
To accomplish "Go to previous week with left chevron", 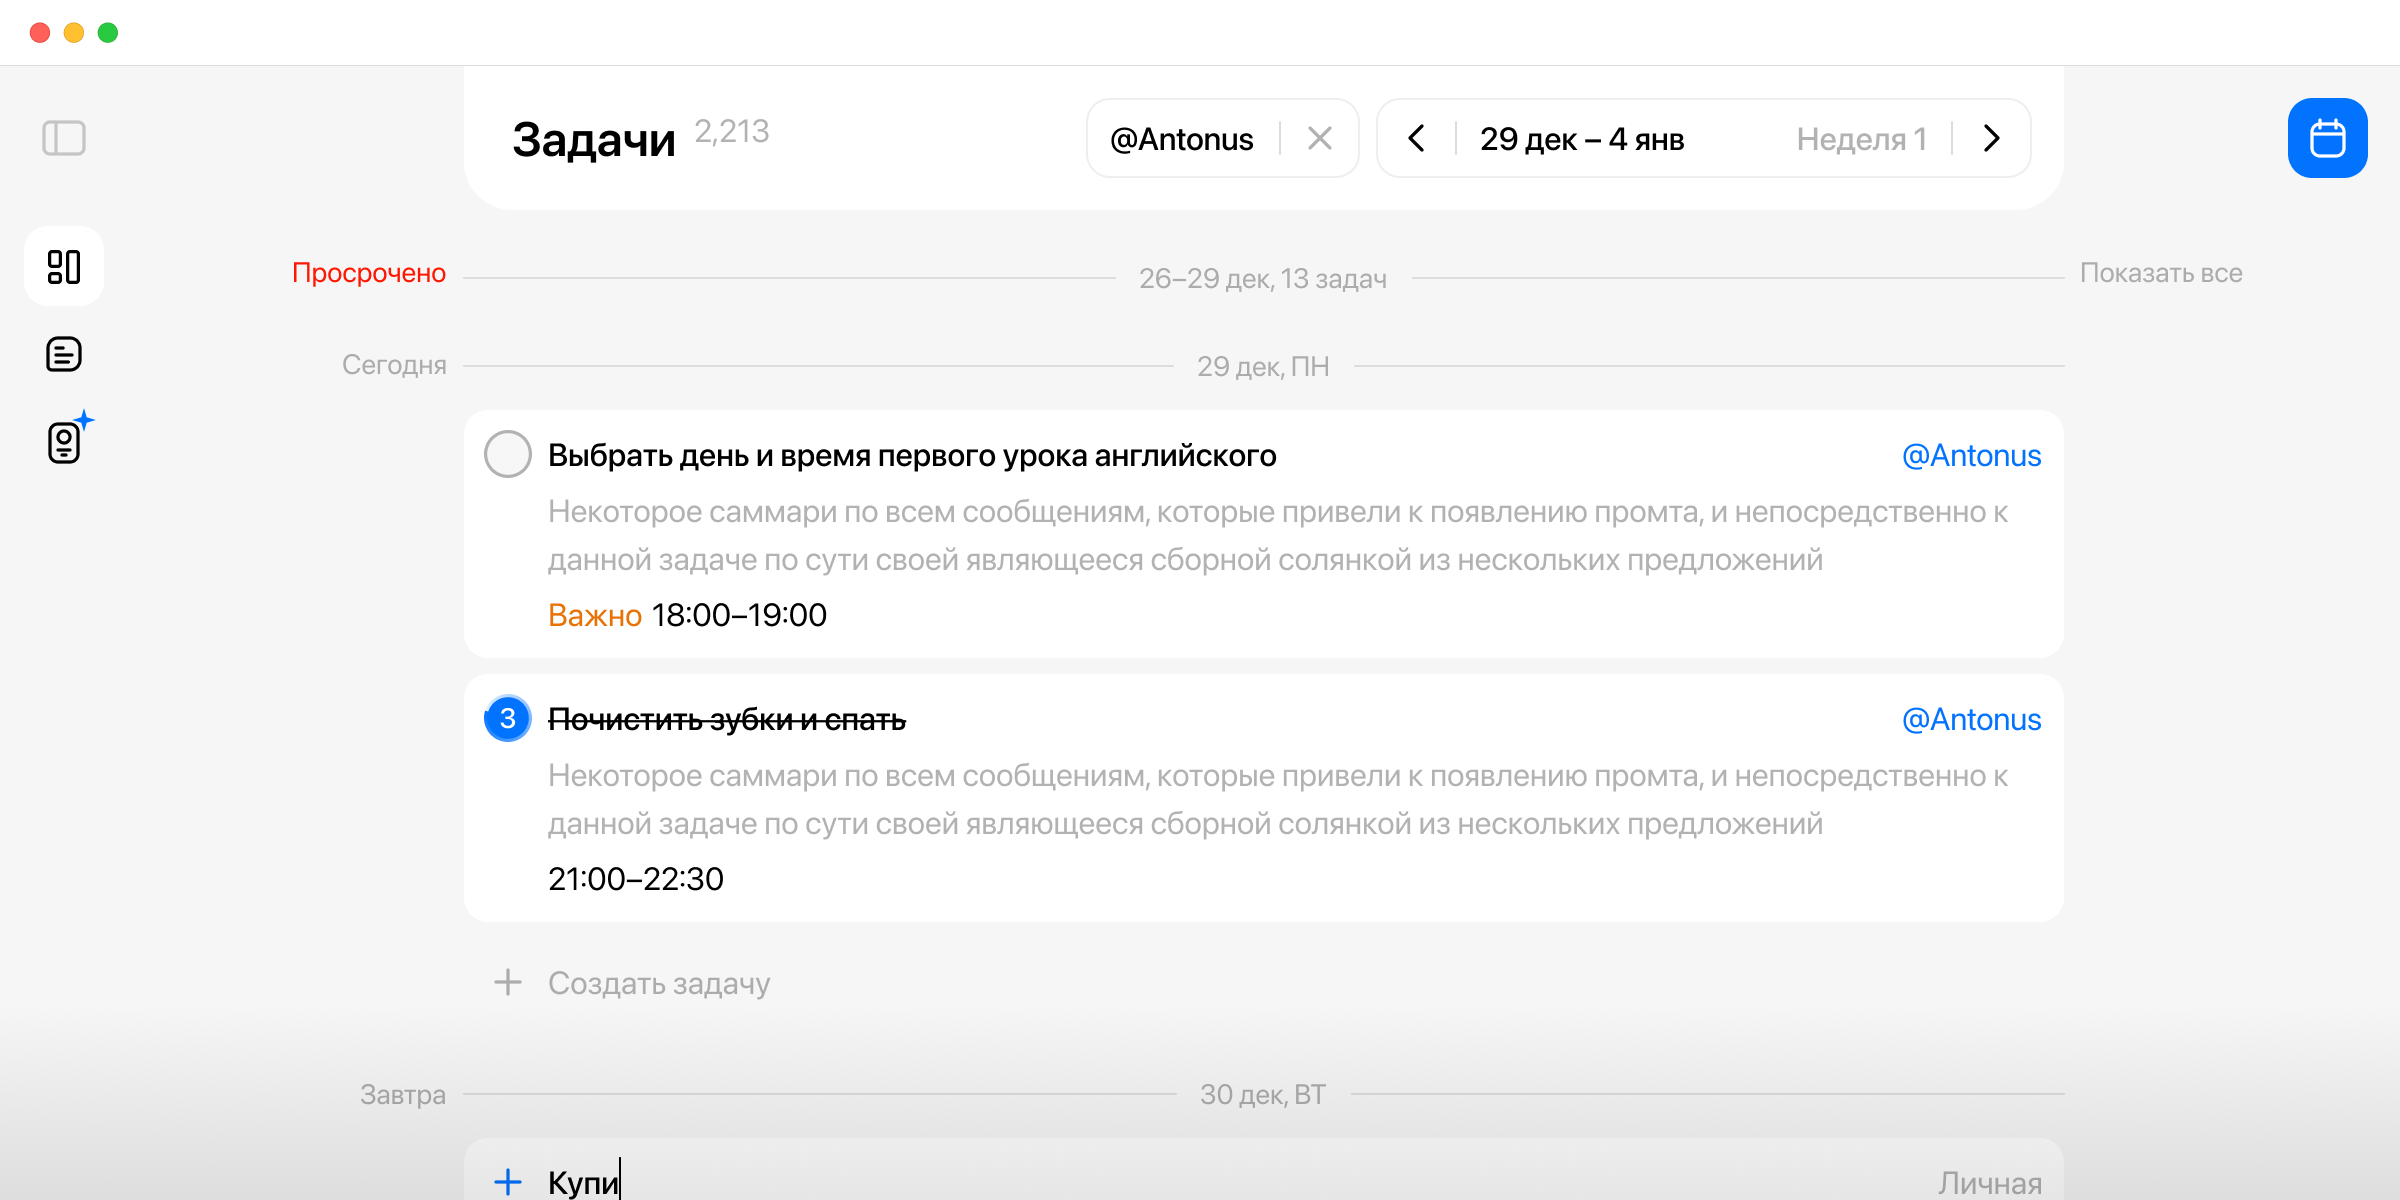I will (1417, 139).
